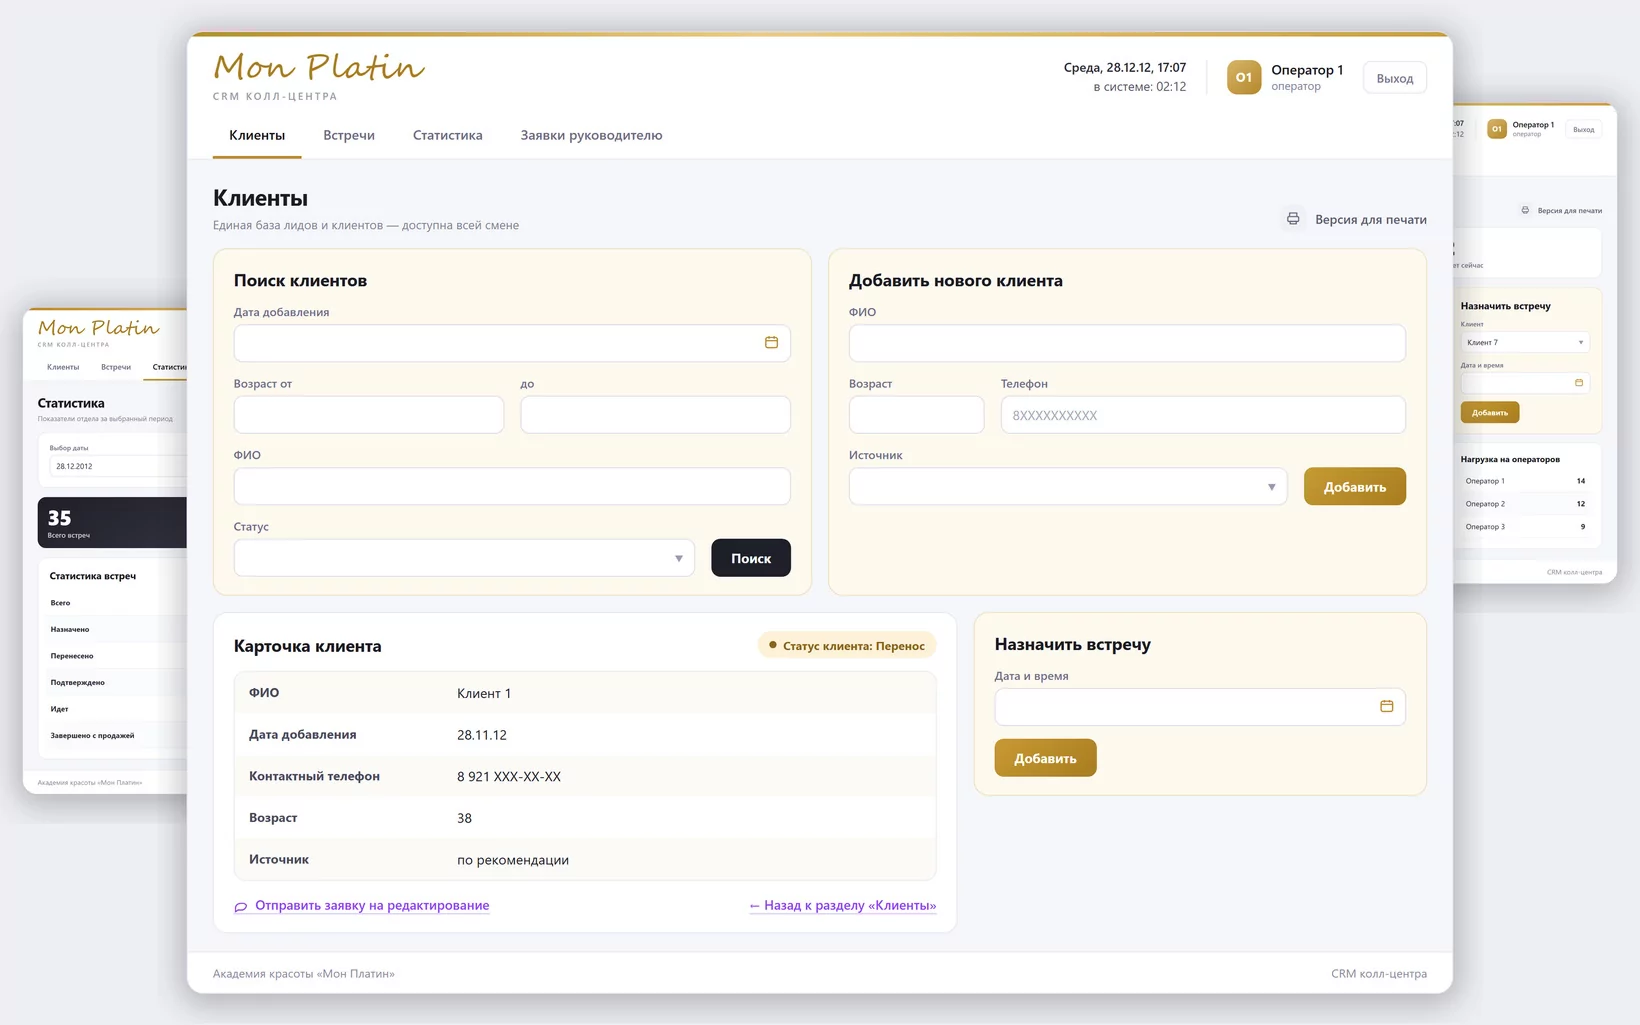
Task: Focus the age 'до' input field
Action: tap(656, 415)
